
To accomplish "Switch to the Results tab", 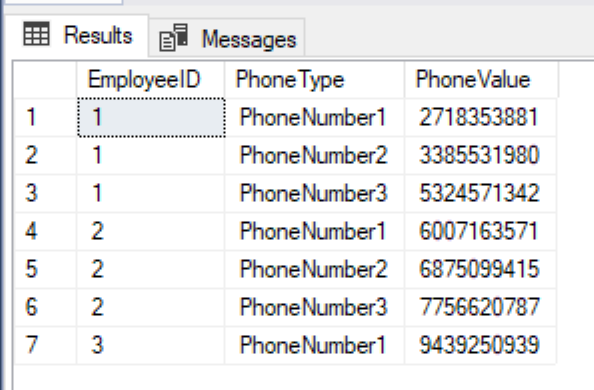I will [x=77, y=36].
